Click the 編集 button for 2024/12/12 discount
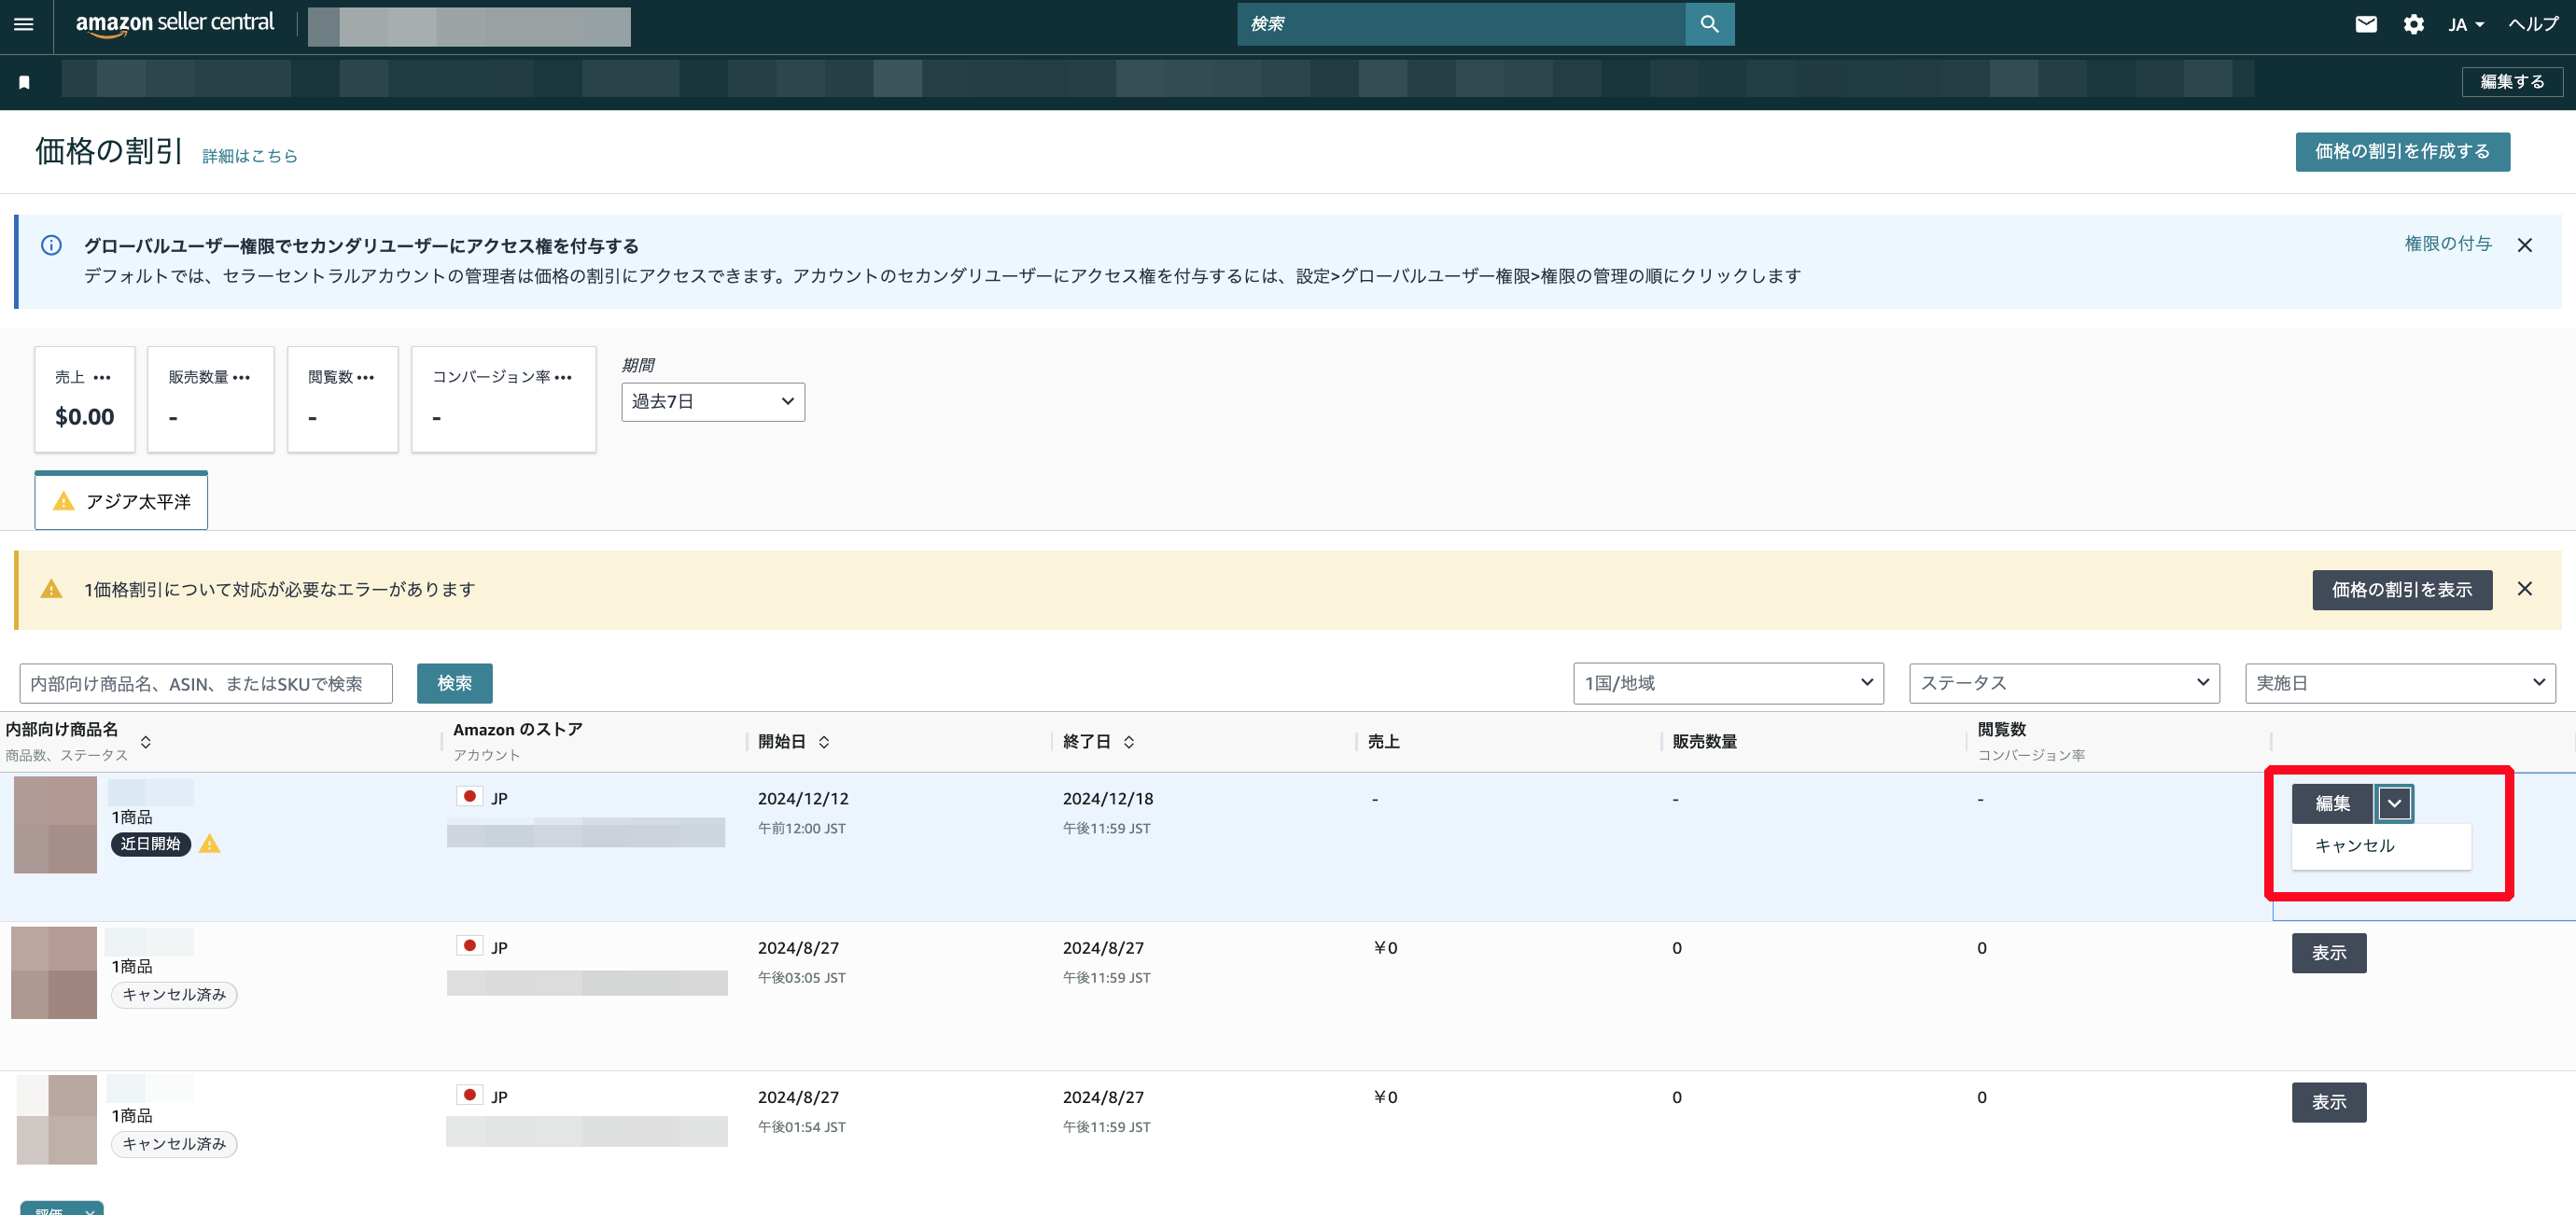Viewport: 2576px width, 1215px height. click(2332, 803)
